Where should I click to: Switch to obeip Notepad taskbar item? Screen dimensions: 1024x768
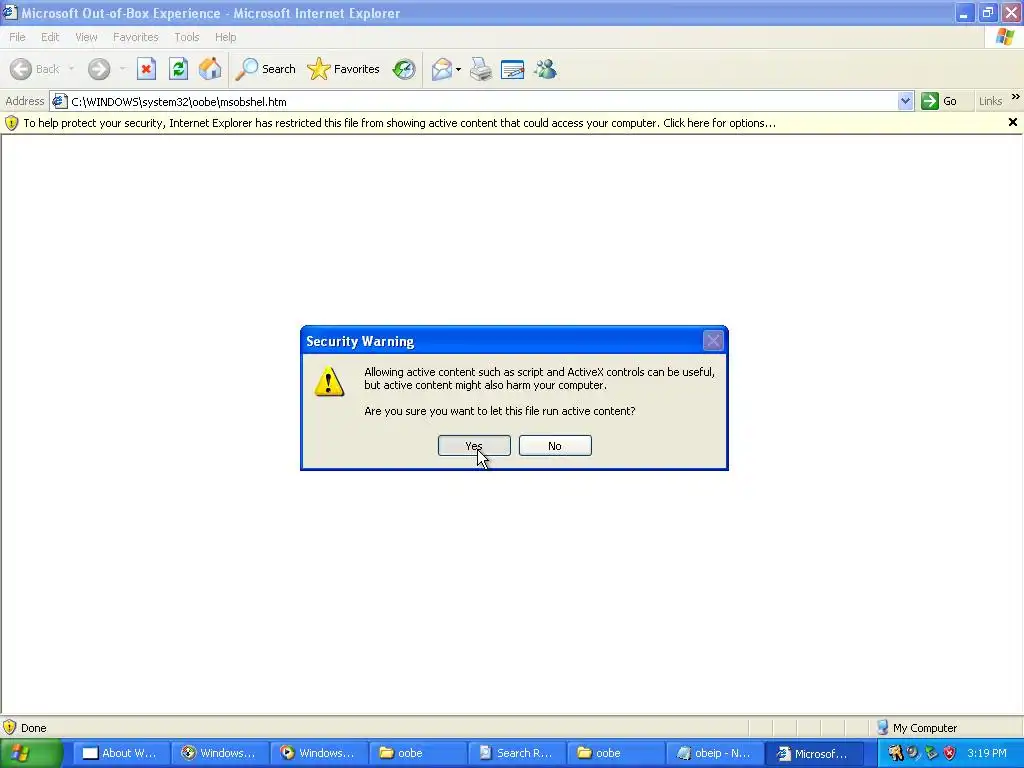pyautogui.click(x=714, y=753)
